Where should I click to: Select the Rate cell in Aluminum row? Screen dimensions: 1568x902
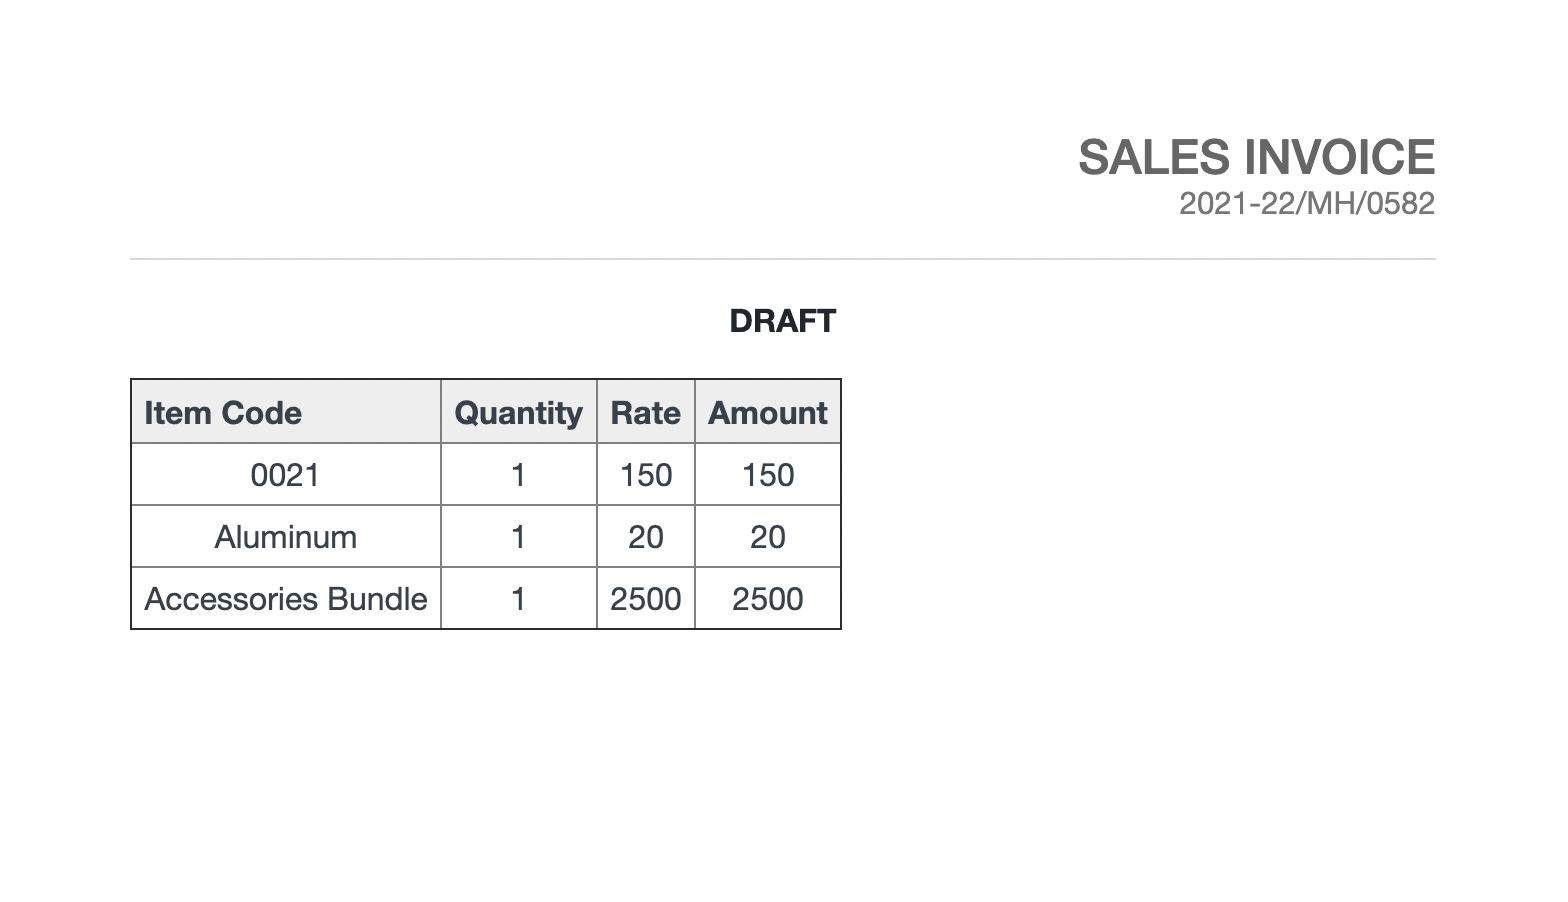pyautogui.click(x=645, y=537)
